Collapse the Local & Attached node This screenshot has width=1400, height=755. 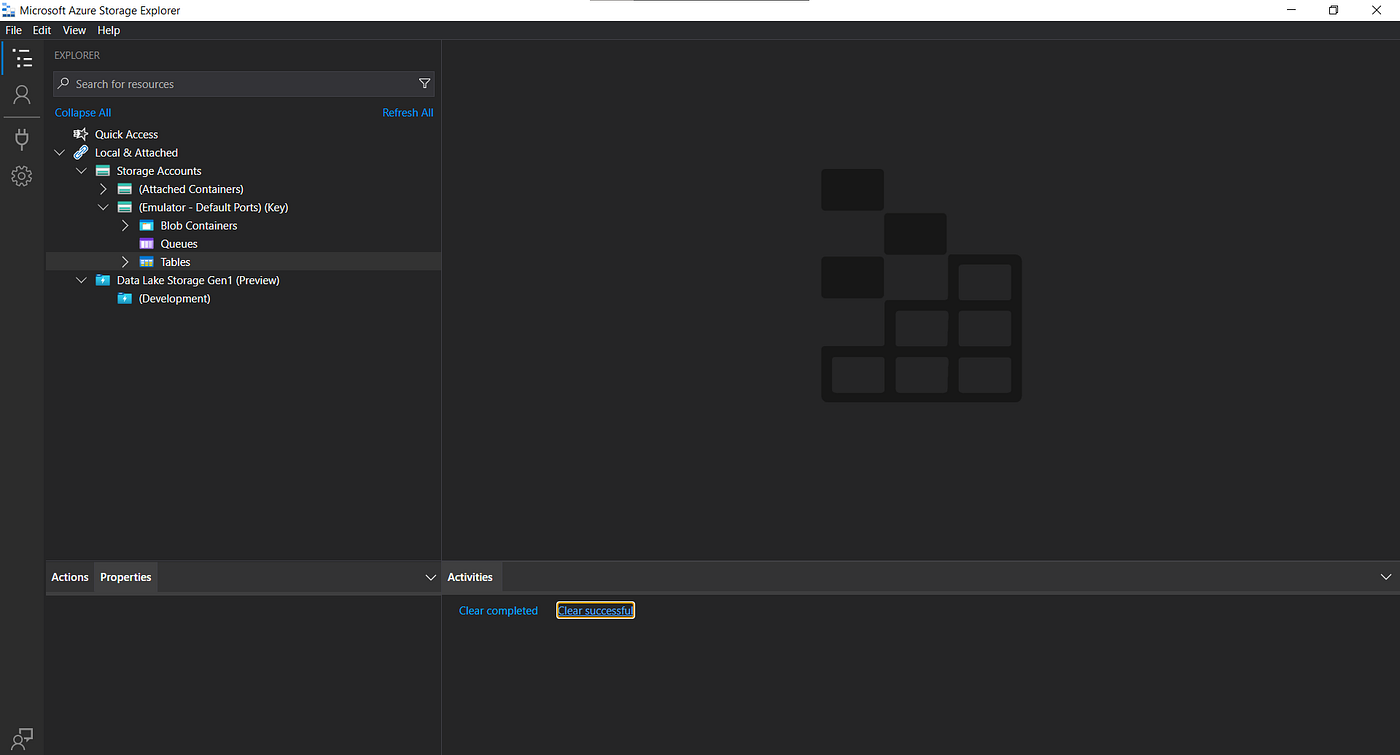[x=60, y=153]
